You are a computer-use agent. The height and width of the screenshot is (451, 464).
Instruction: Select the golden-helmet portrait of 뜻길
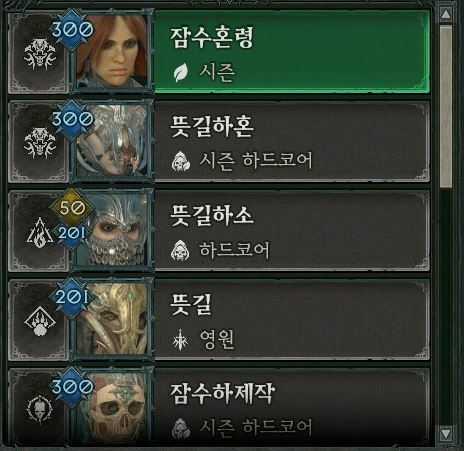112,319
